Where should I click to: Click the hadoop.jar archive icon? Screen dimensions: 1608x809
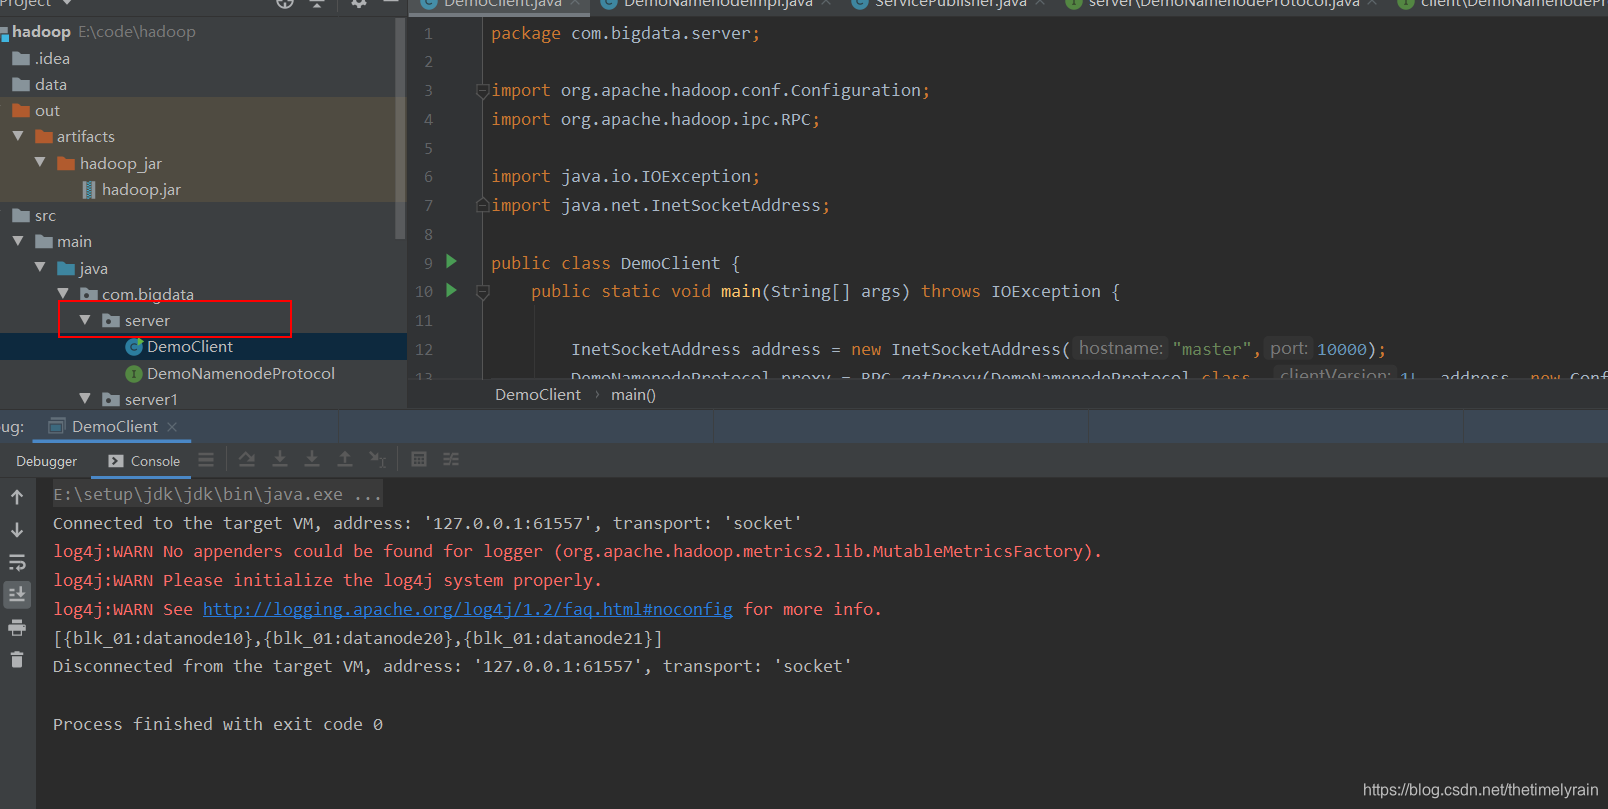coord(89,190)
